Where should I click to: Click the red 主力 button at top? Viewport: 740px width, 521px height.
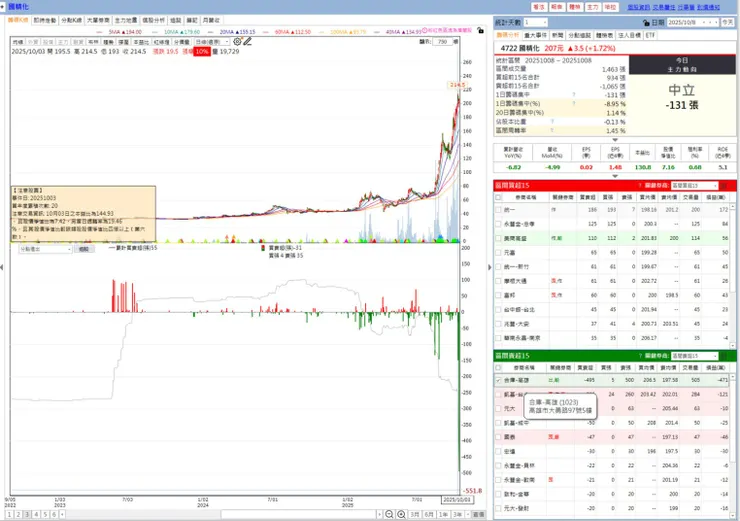[x=592, y=7]
